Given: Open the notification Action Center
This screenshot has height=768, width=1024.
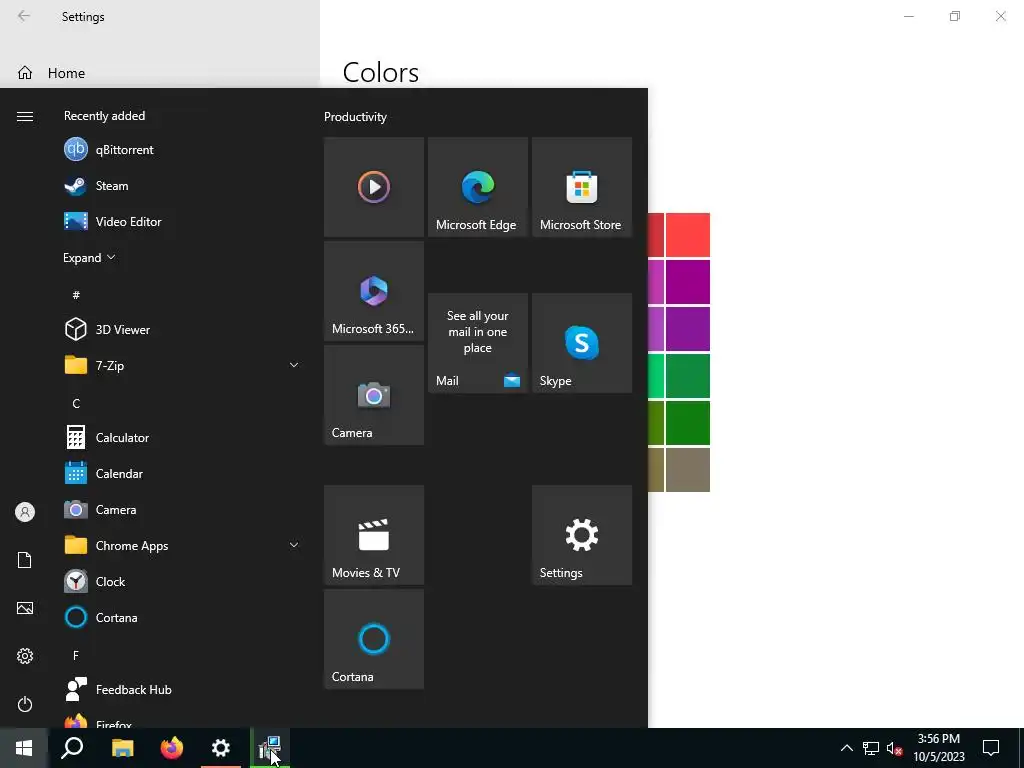Looking at the screenshot, I should (x=991, y=748).
